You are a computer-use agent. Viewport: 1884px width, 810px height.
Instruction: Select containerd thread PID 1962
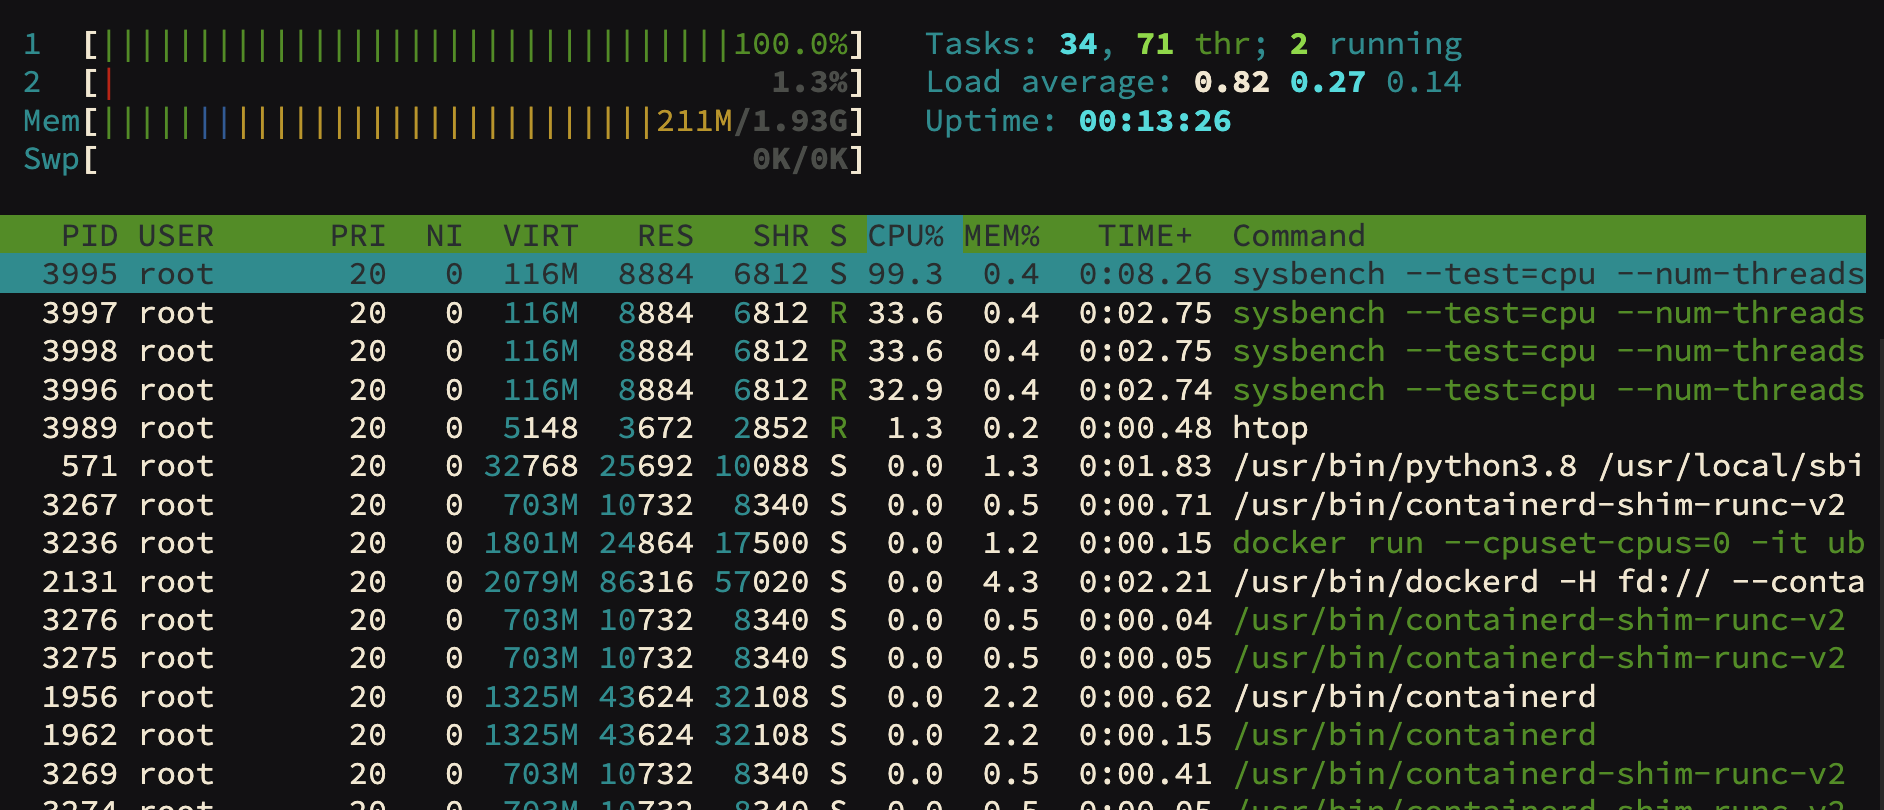point(933,735)
